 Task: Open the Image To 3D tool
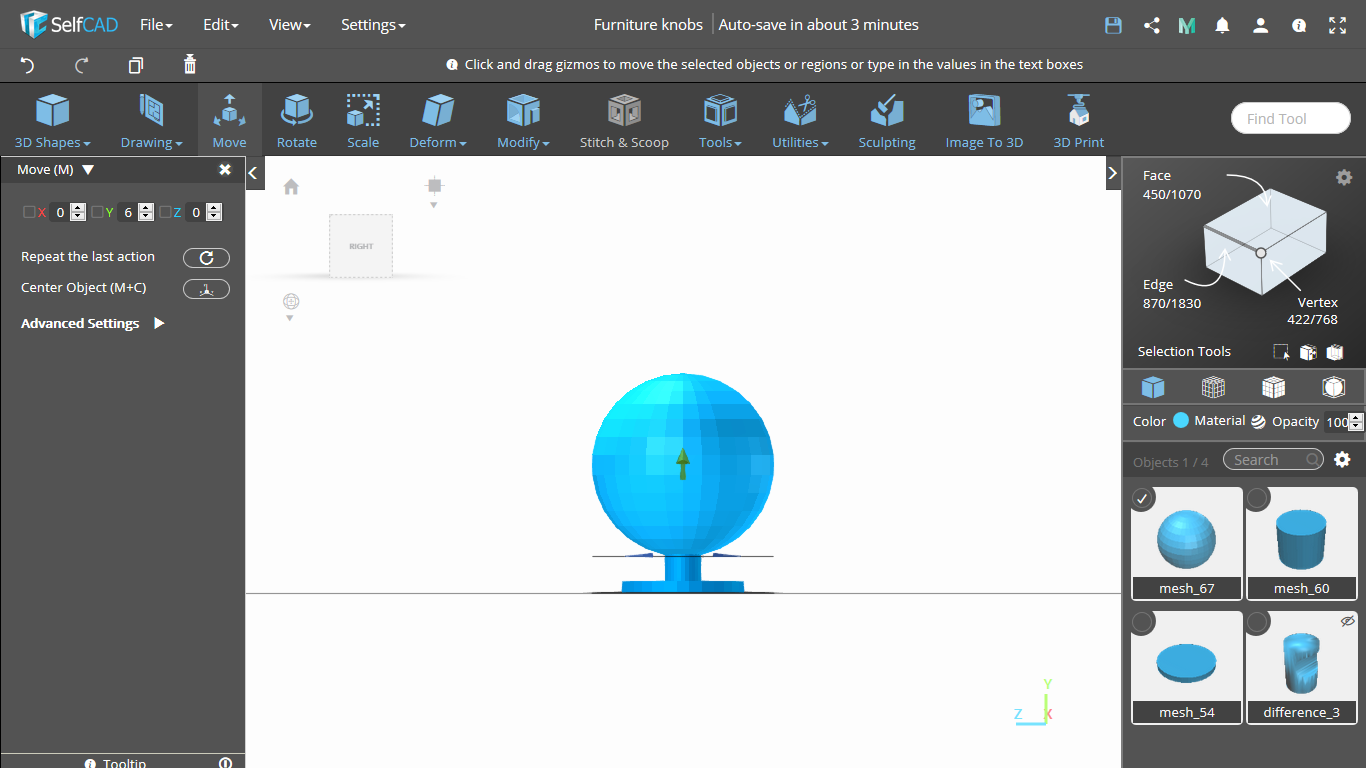tap(985, 120)
